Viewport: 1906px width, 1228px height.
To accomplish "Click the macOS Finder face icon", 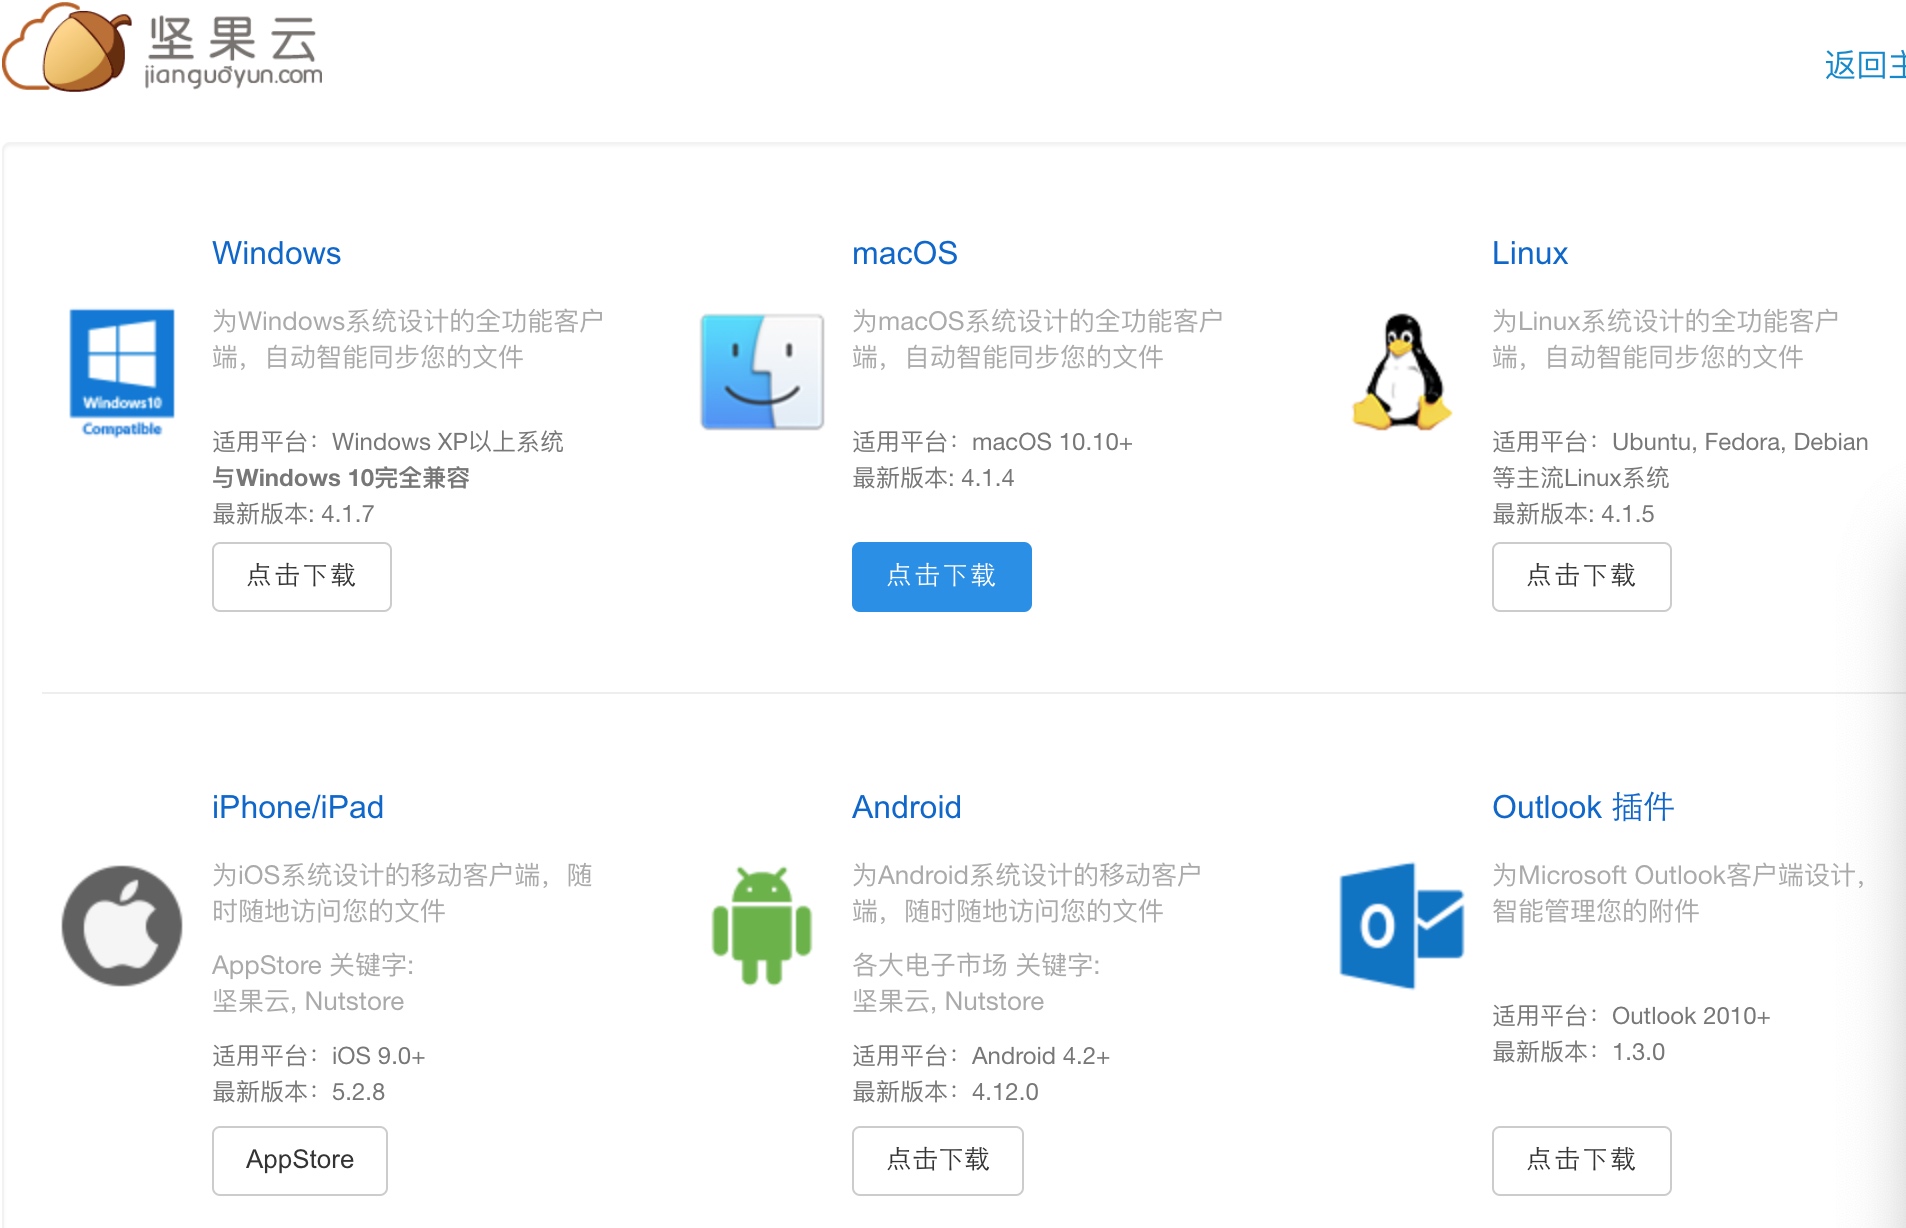I will [x=762, y=372].
